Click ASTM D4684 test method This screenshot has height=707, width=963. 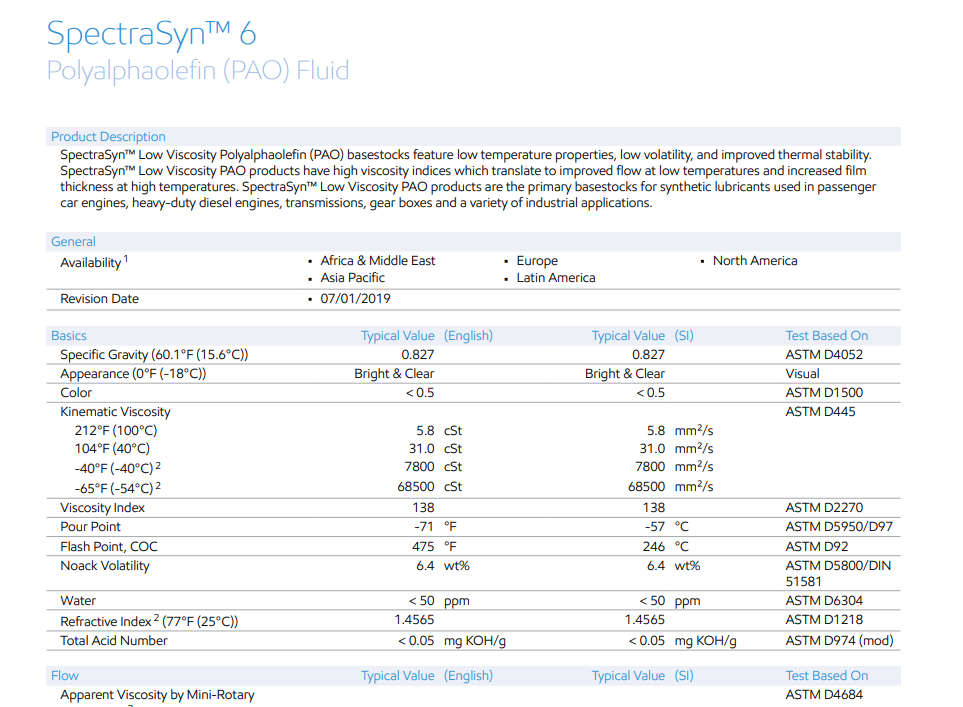(x=824, y=695)
